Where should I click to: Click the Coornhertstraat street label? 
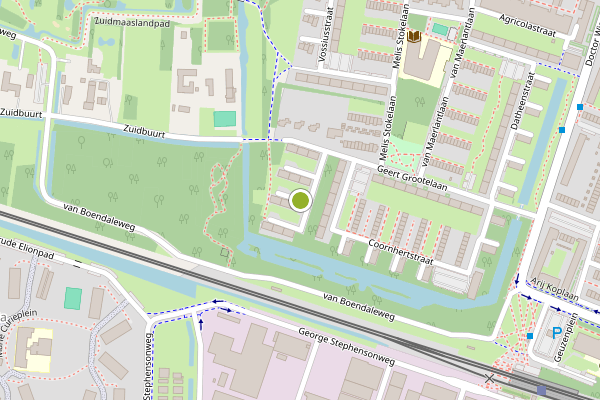(401, 252)
